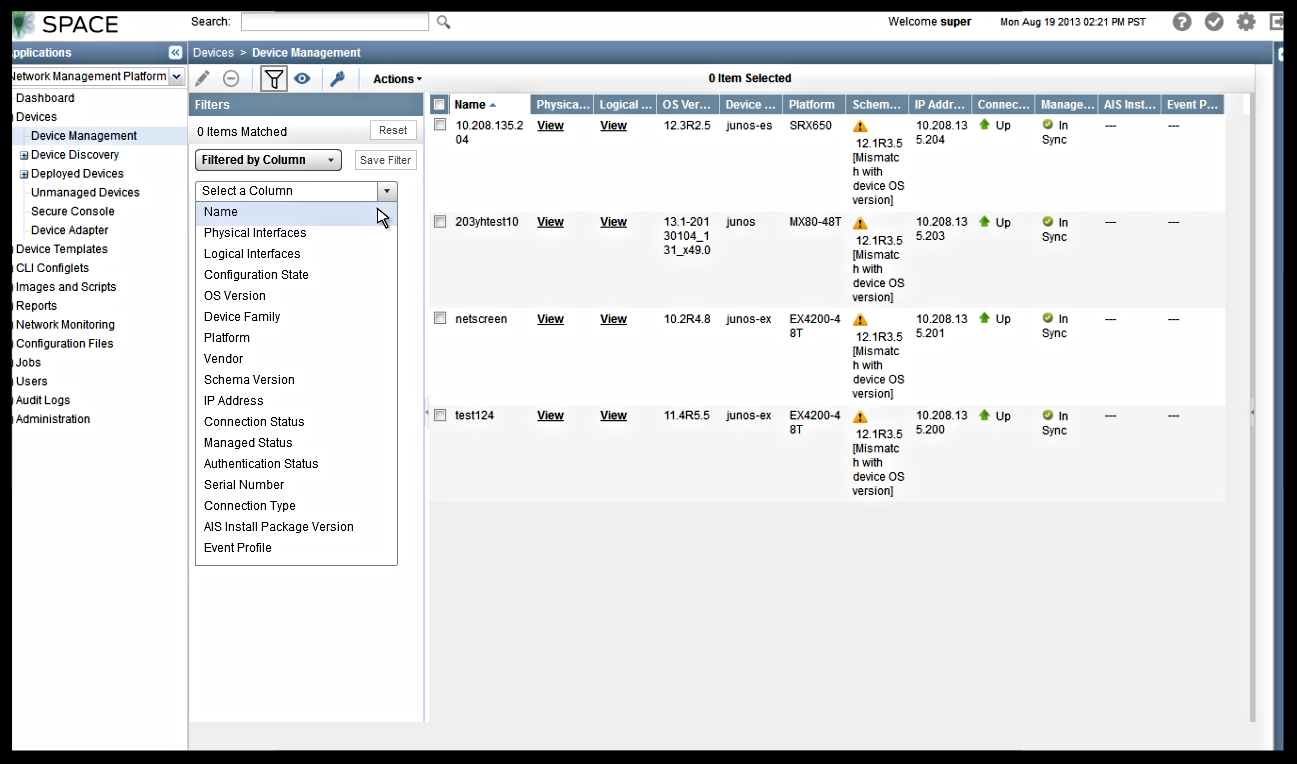Viewport: 1297px width, 764px height.
Task: Open Device Adapter in sidebar
Action: pyautogui.click(x=69, y=231)
